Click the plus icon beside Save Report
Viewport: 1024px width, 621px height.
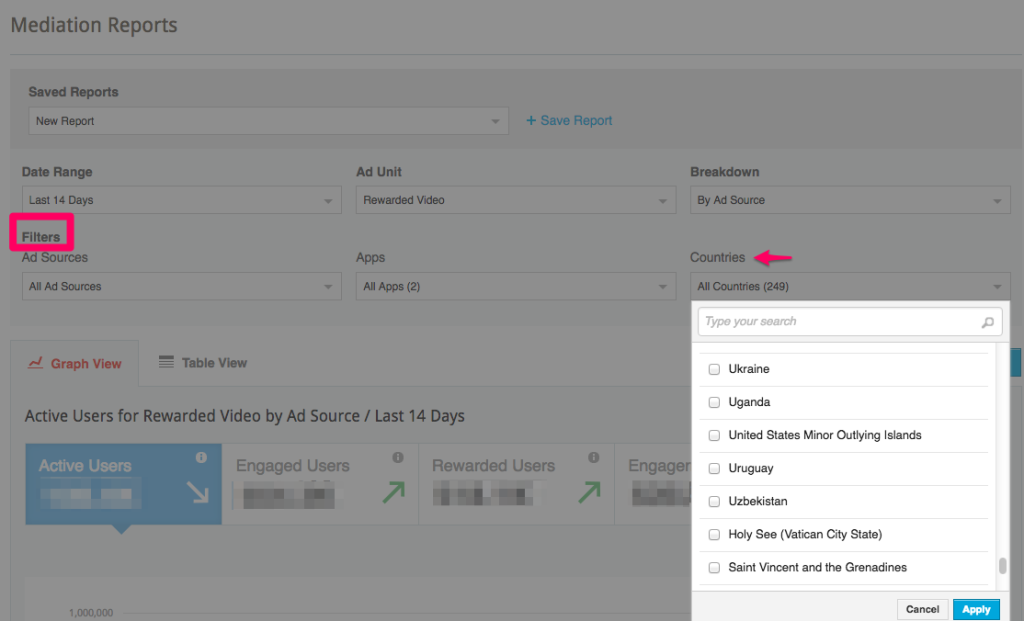click(x=531, y=121)
